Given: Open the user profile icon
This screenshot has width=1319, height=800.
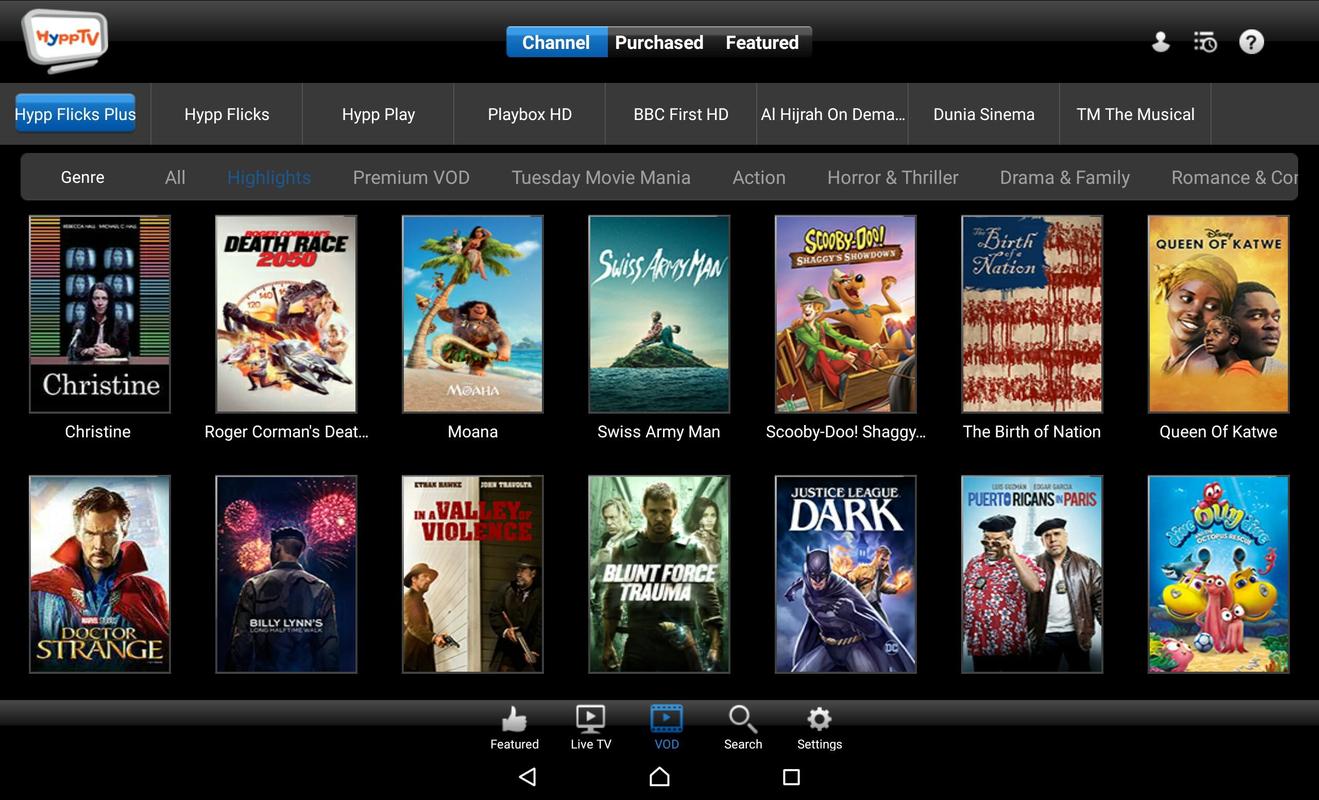Looking at the screenshot, I should [1160, 42].
